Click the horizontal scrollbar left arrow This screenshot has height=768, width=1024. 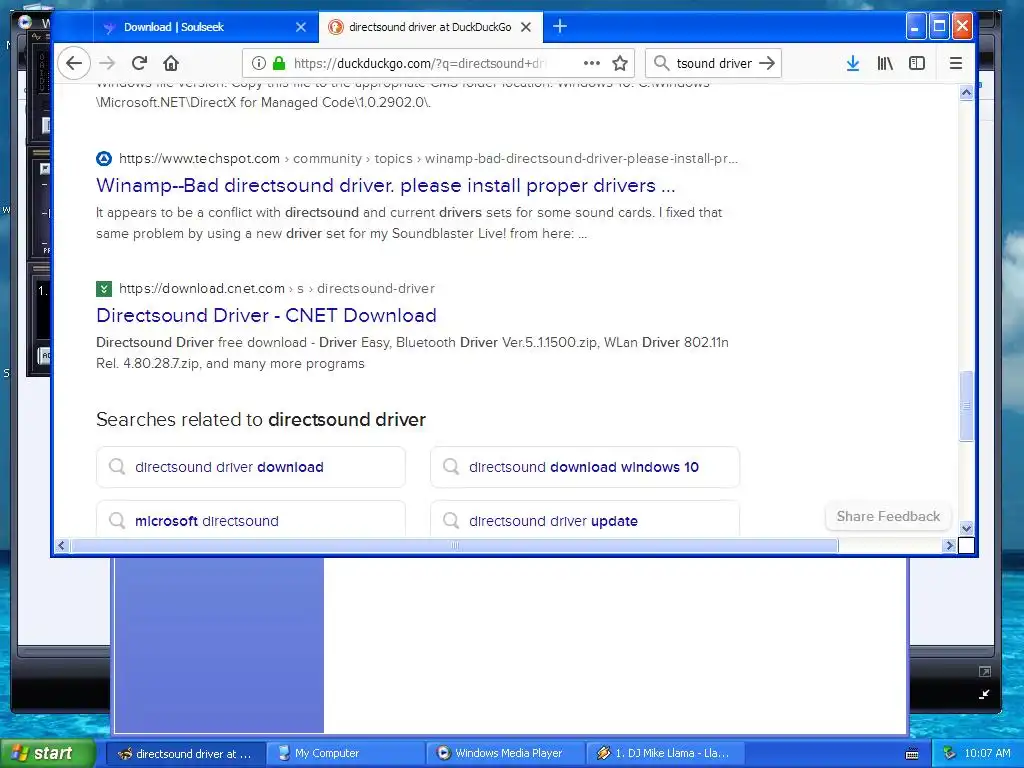[x=61, y=545]
